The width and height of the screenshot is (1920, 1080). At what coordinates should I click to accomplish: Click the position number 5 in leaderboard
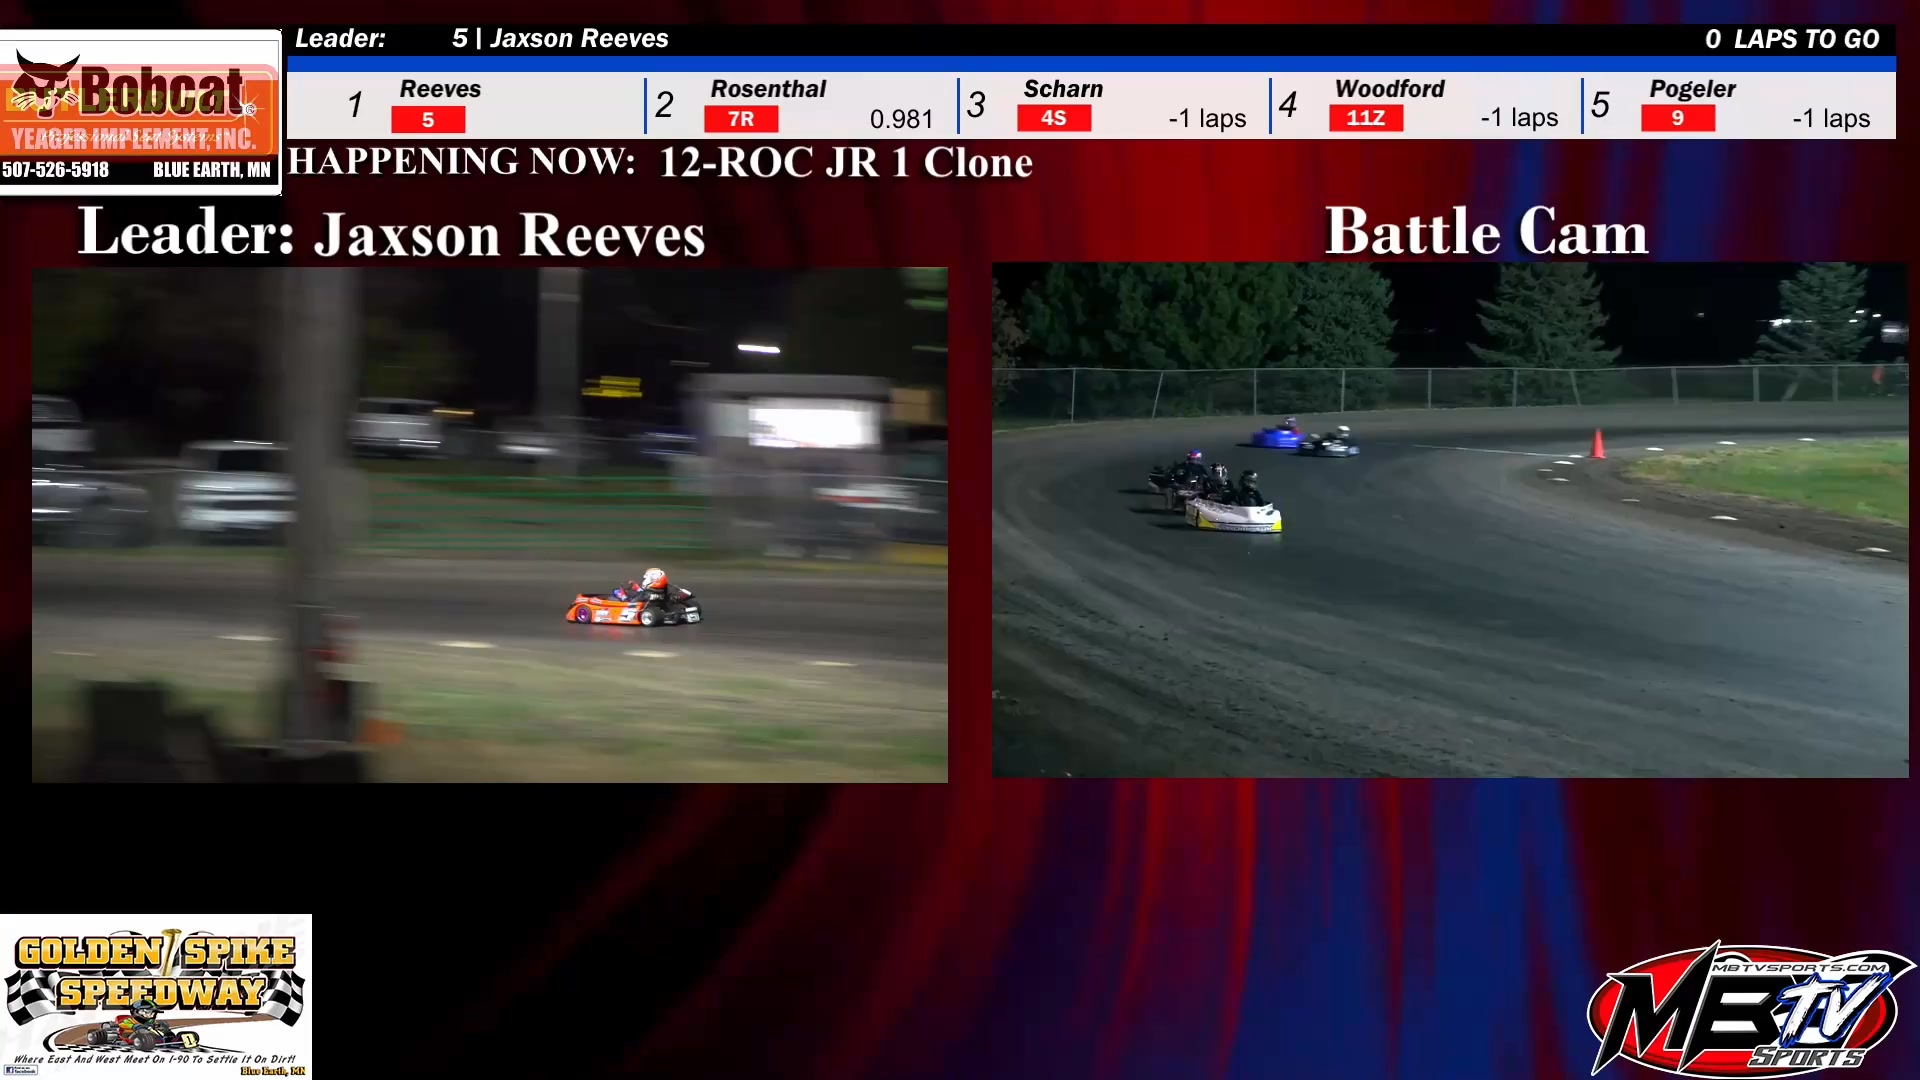(1601, 105)
